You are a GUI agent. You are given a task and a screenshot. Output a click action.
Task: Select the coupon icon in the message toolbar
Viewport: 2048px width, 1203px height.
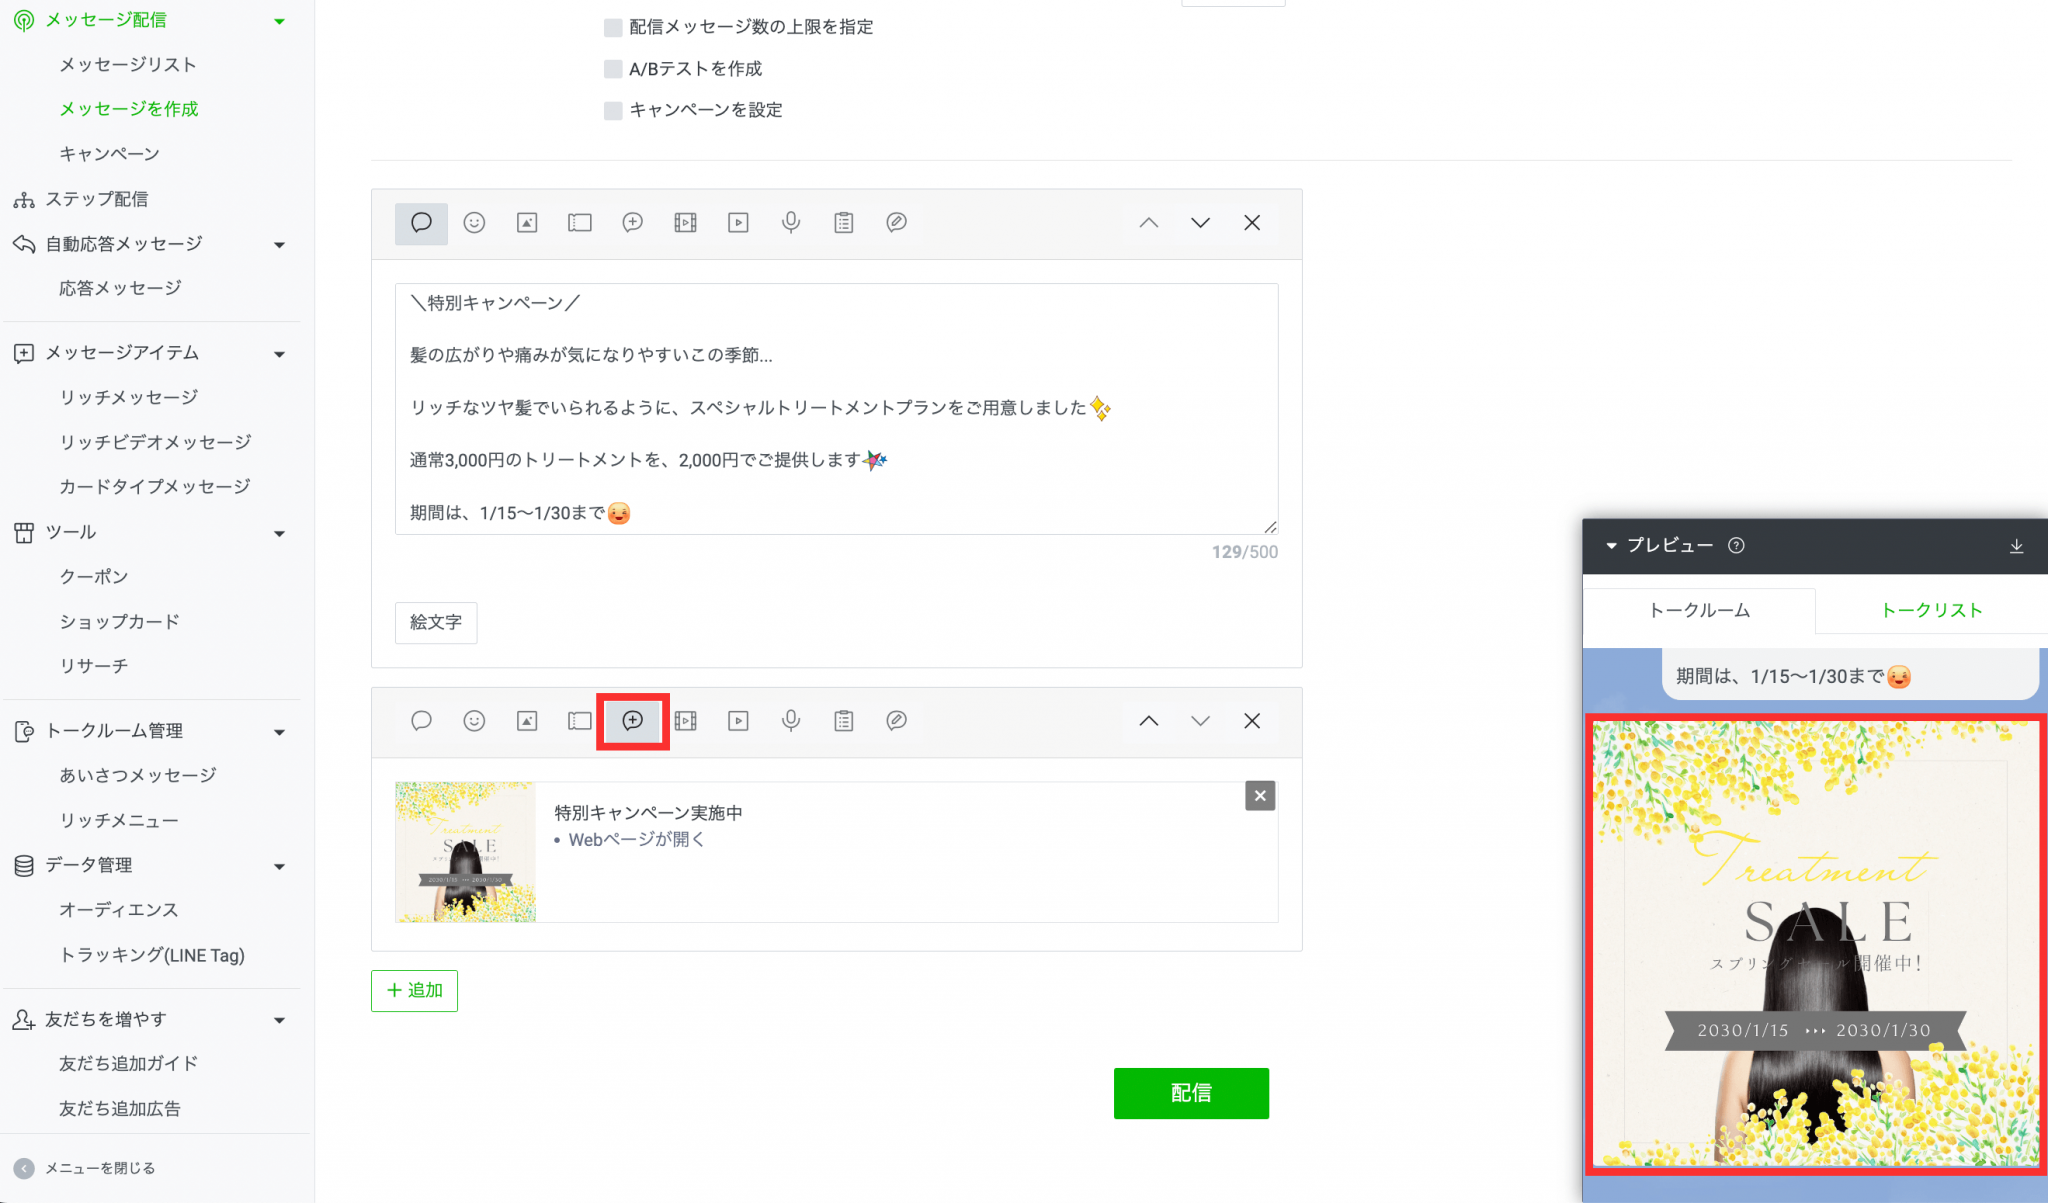(x=579, y=223)
